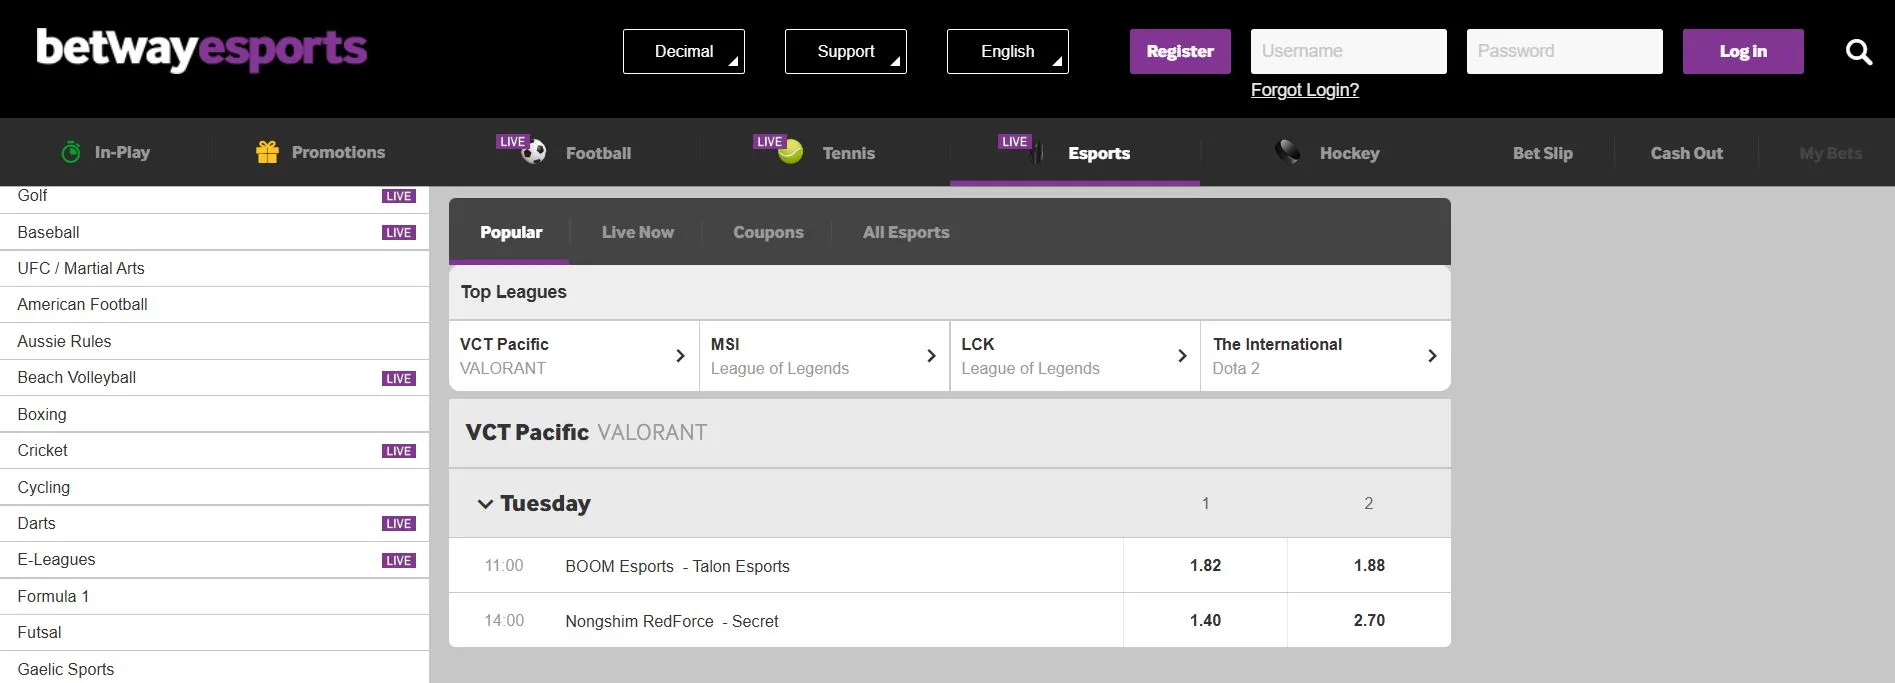Switch to the All Esports tab
Image resolution: width=1895 pixels, height=683 pixels.
pyautogui.click(x=905, y=232)
